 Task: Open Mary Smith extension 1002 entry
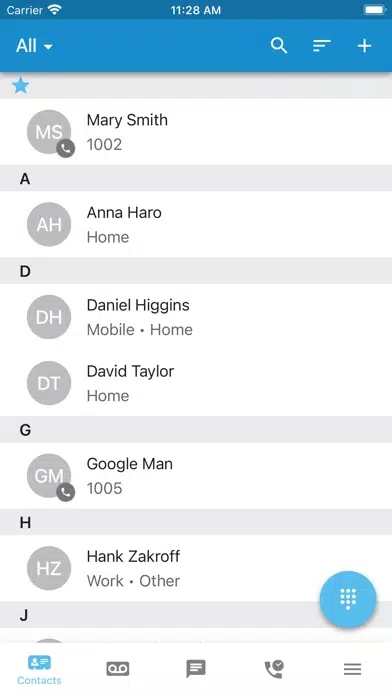(x=196, y=131)
